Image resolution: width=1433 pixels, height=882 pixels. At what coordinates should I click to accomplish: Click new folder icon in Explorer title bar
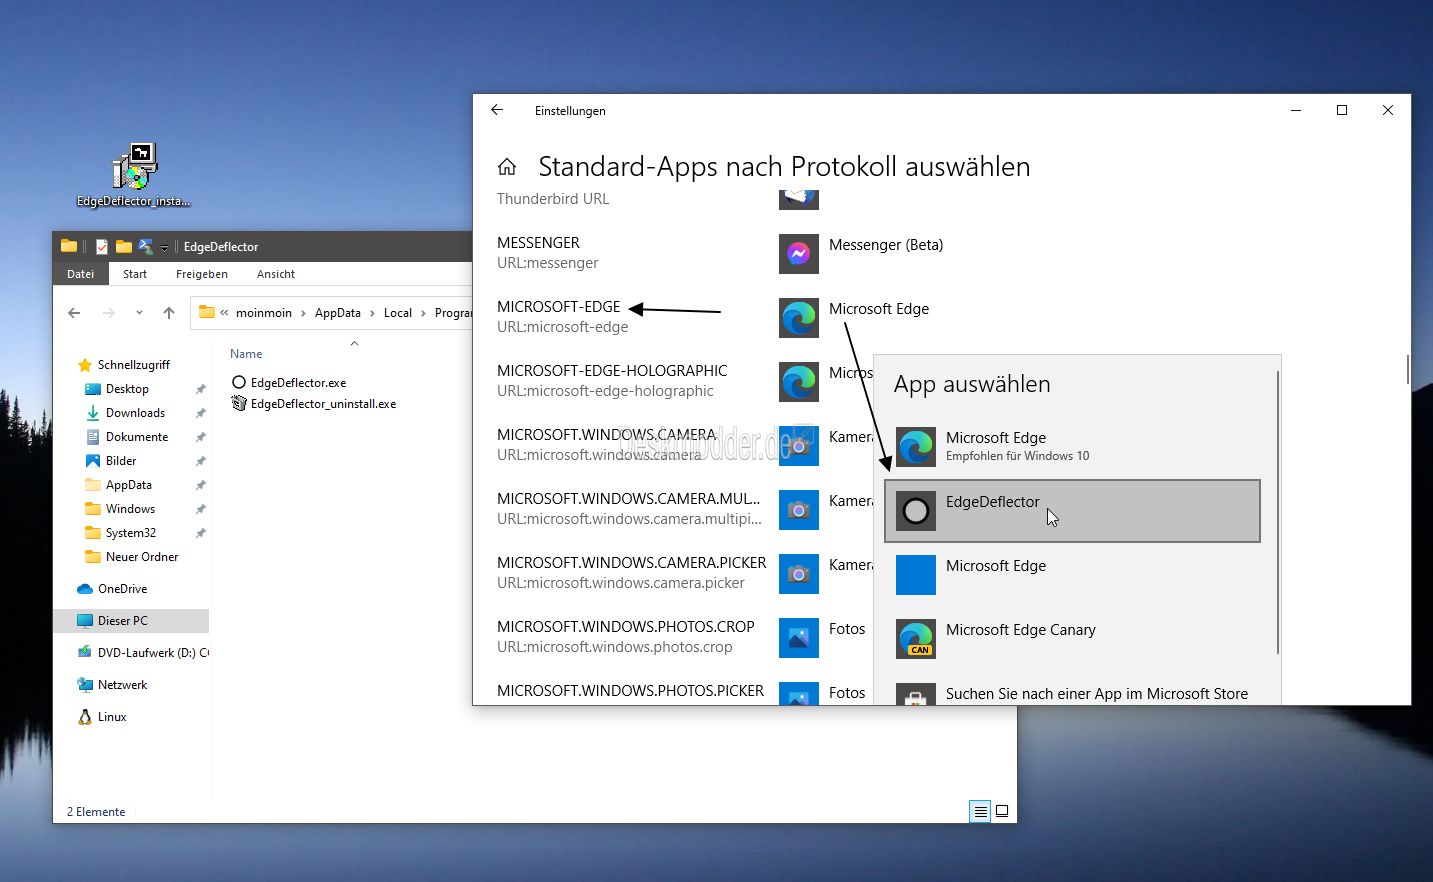123,246
